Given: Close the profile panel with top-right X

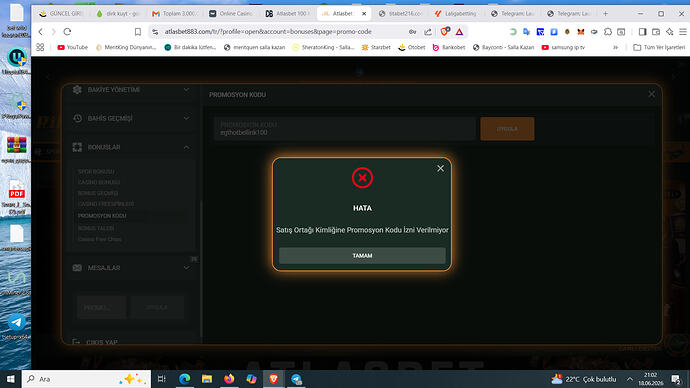Looking at the screenshot, I should (x=651, y=94).
